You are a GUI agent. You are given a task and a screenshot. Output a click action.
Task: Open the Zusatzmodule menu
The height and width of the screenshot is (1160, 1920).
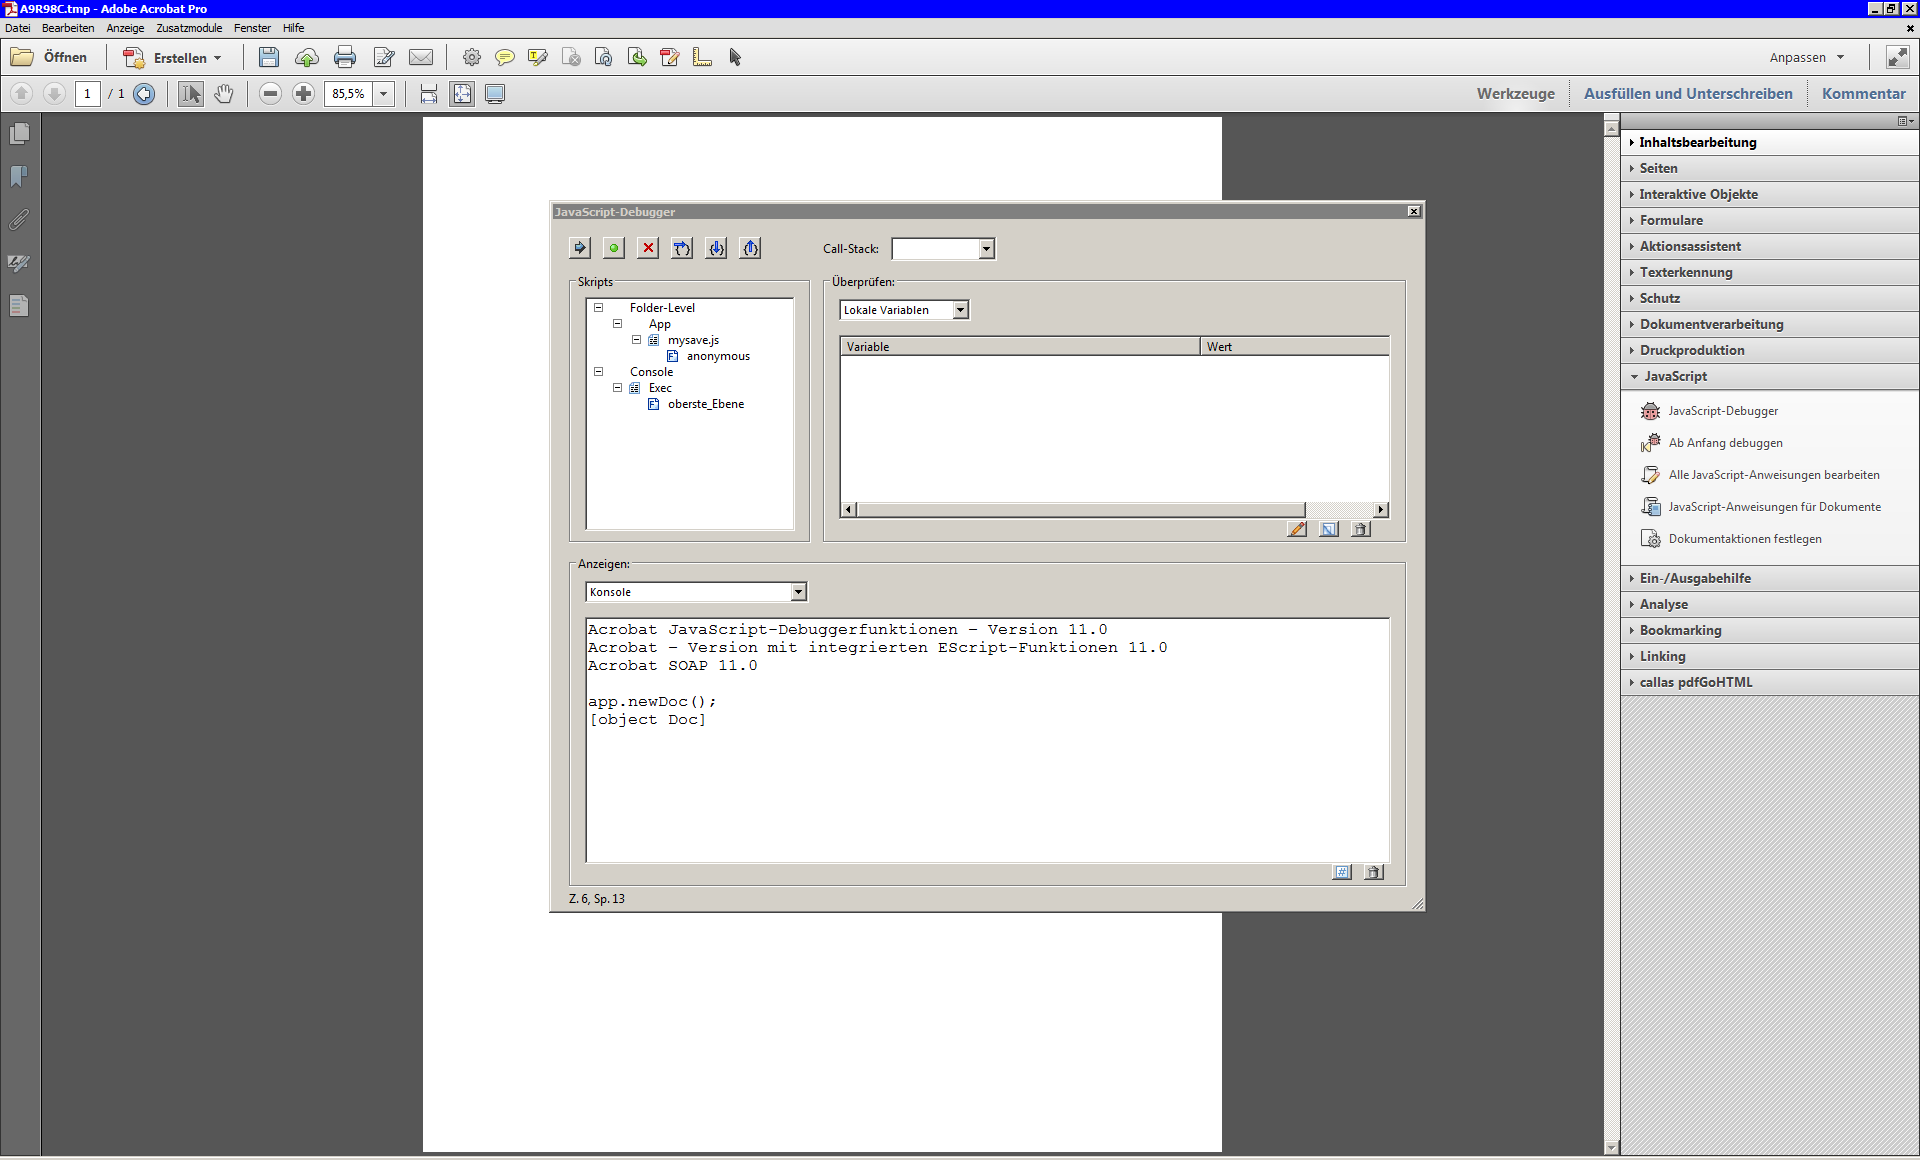coord(189,28)
